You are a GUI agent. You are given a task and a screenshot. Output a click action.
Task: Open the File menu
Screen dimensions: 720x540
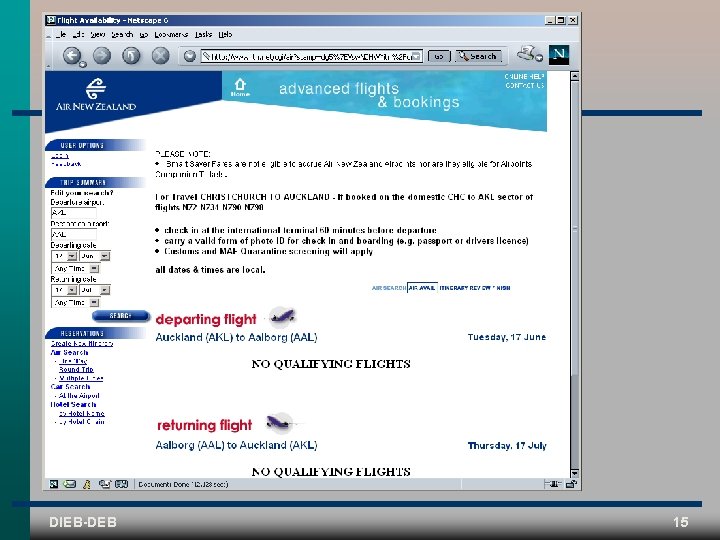[x=61, y=34]
